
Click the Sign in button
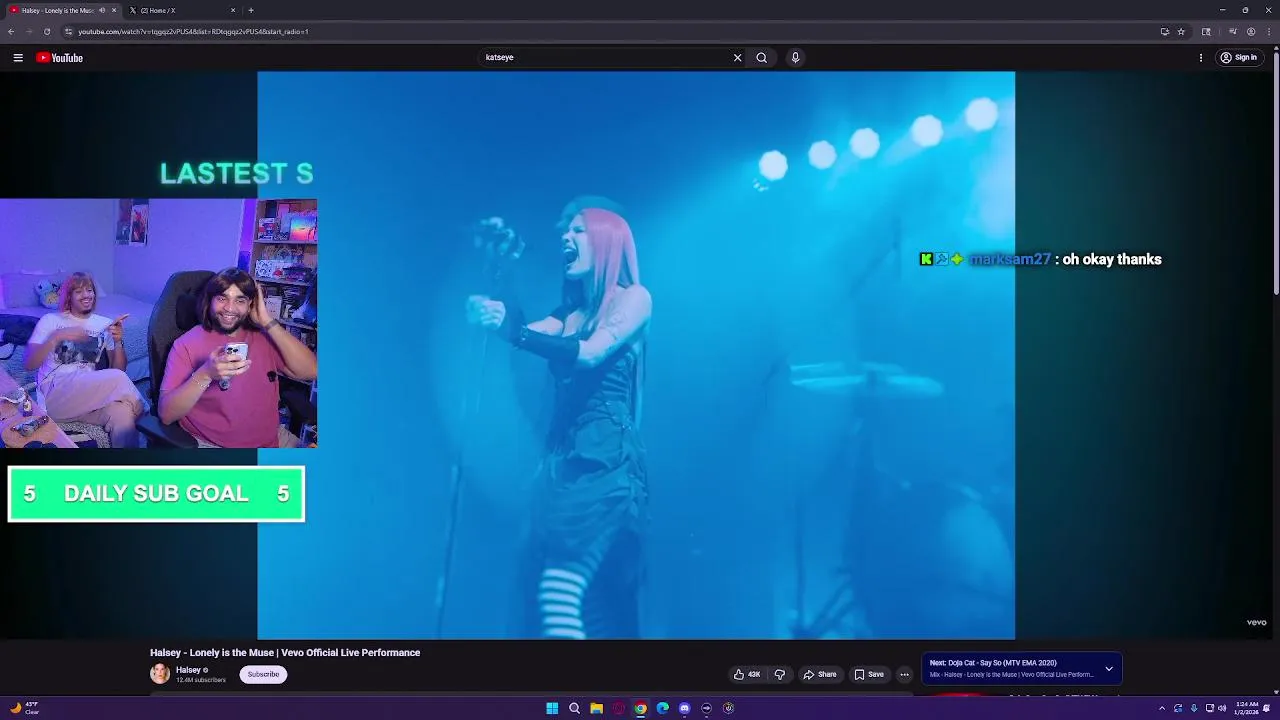[x=1238, y=58]
